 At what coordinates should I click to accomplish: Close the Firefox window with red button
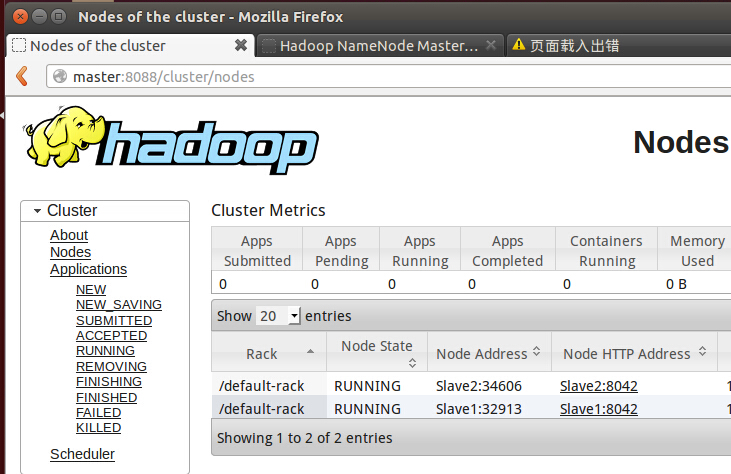(x=20, y=17)
